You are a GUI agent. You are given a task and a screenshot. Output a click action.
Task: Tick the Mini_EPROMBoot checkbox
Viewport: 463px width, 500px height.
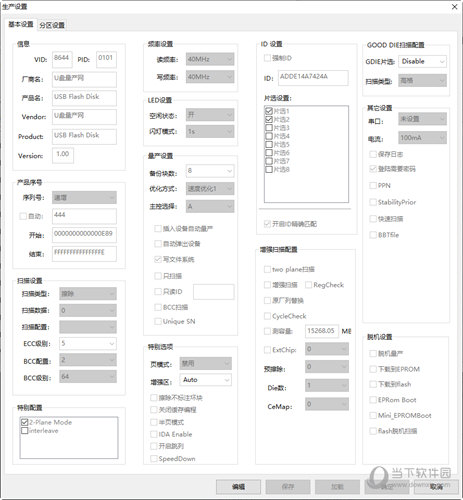coord(373,415)
